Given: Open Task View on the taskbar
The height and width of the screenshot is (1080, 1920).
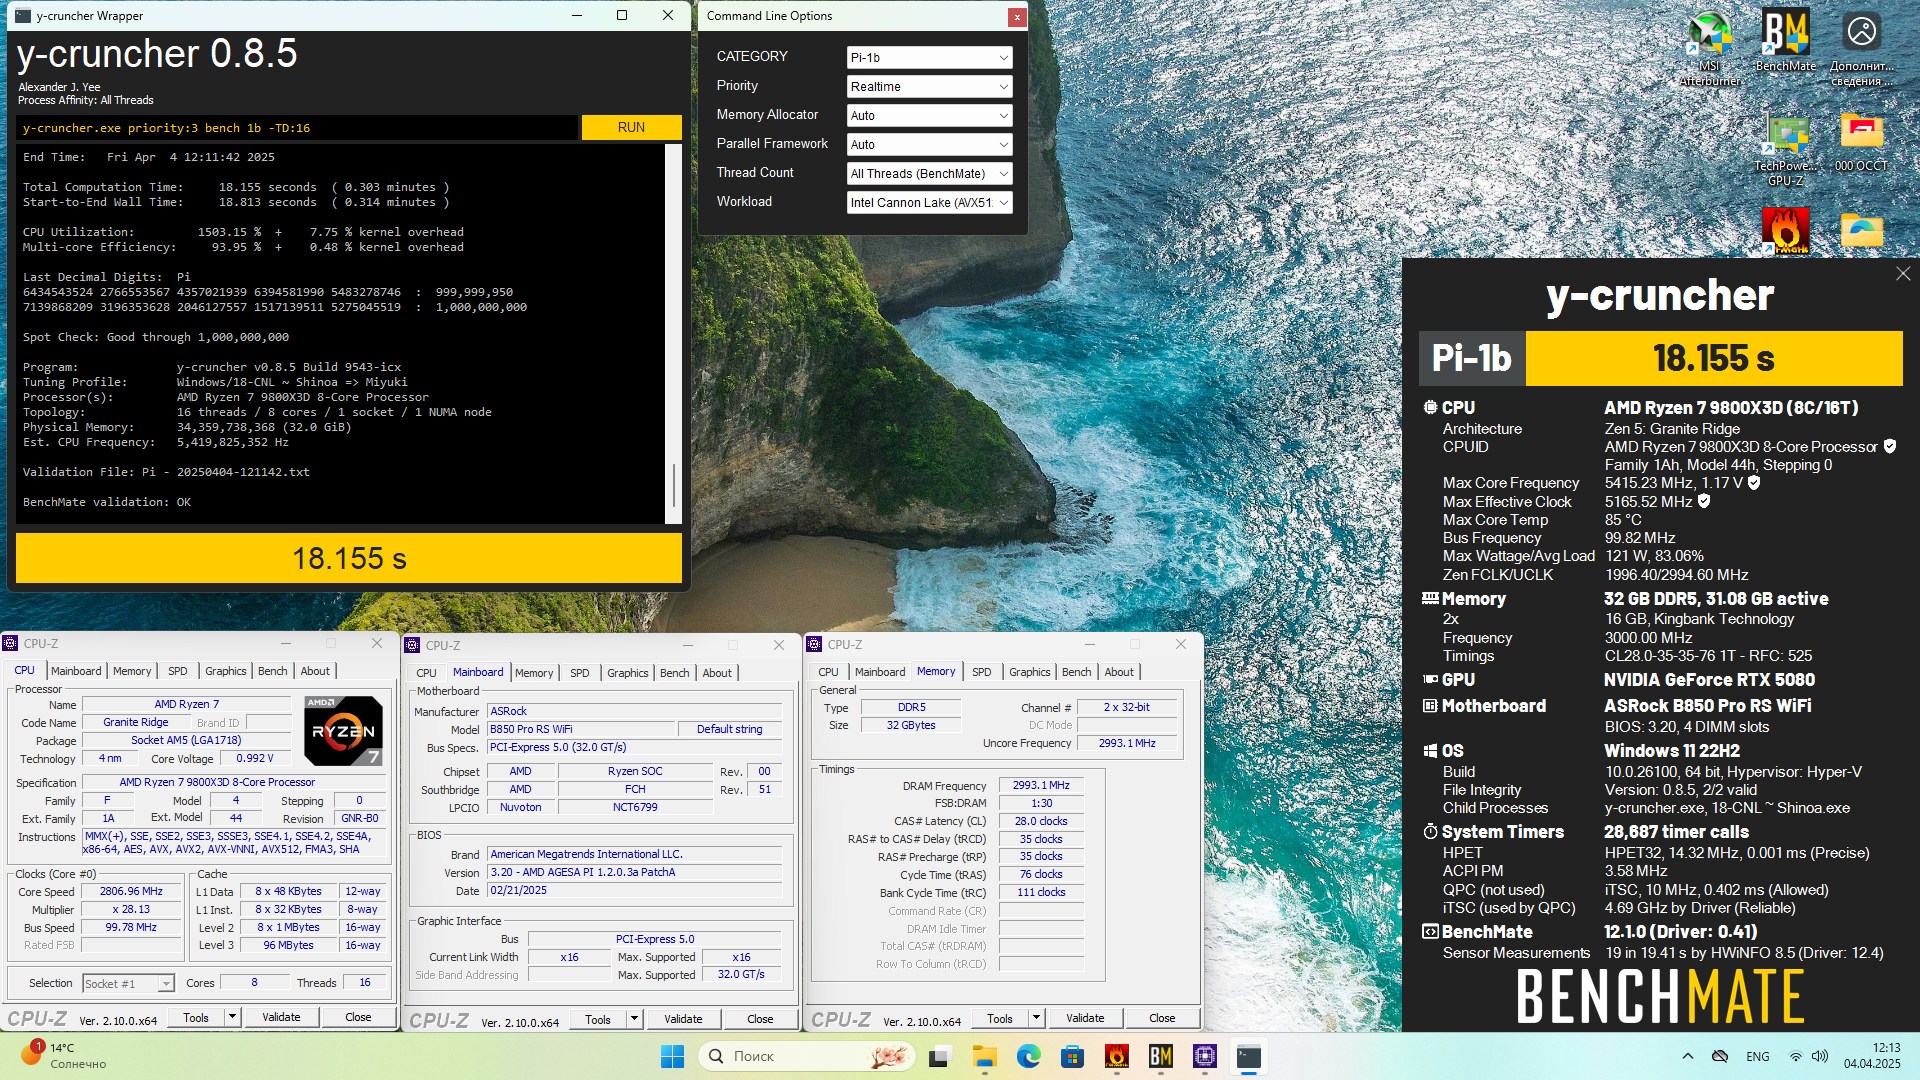Looking at the screenshot, I should click(940, 1056).
